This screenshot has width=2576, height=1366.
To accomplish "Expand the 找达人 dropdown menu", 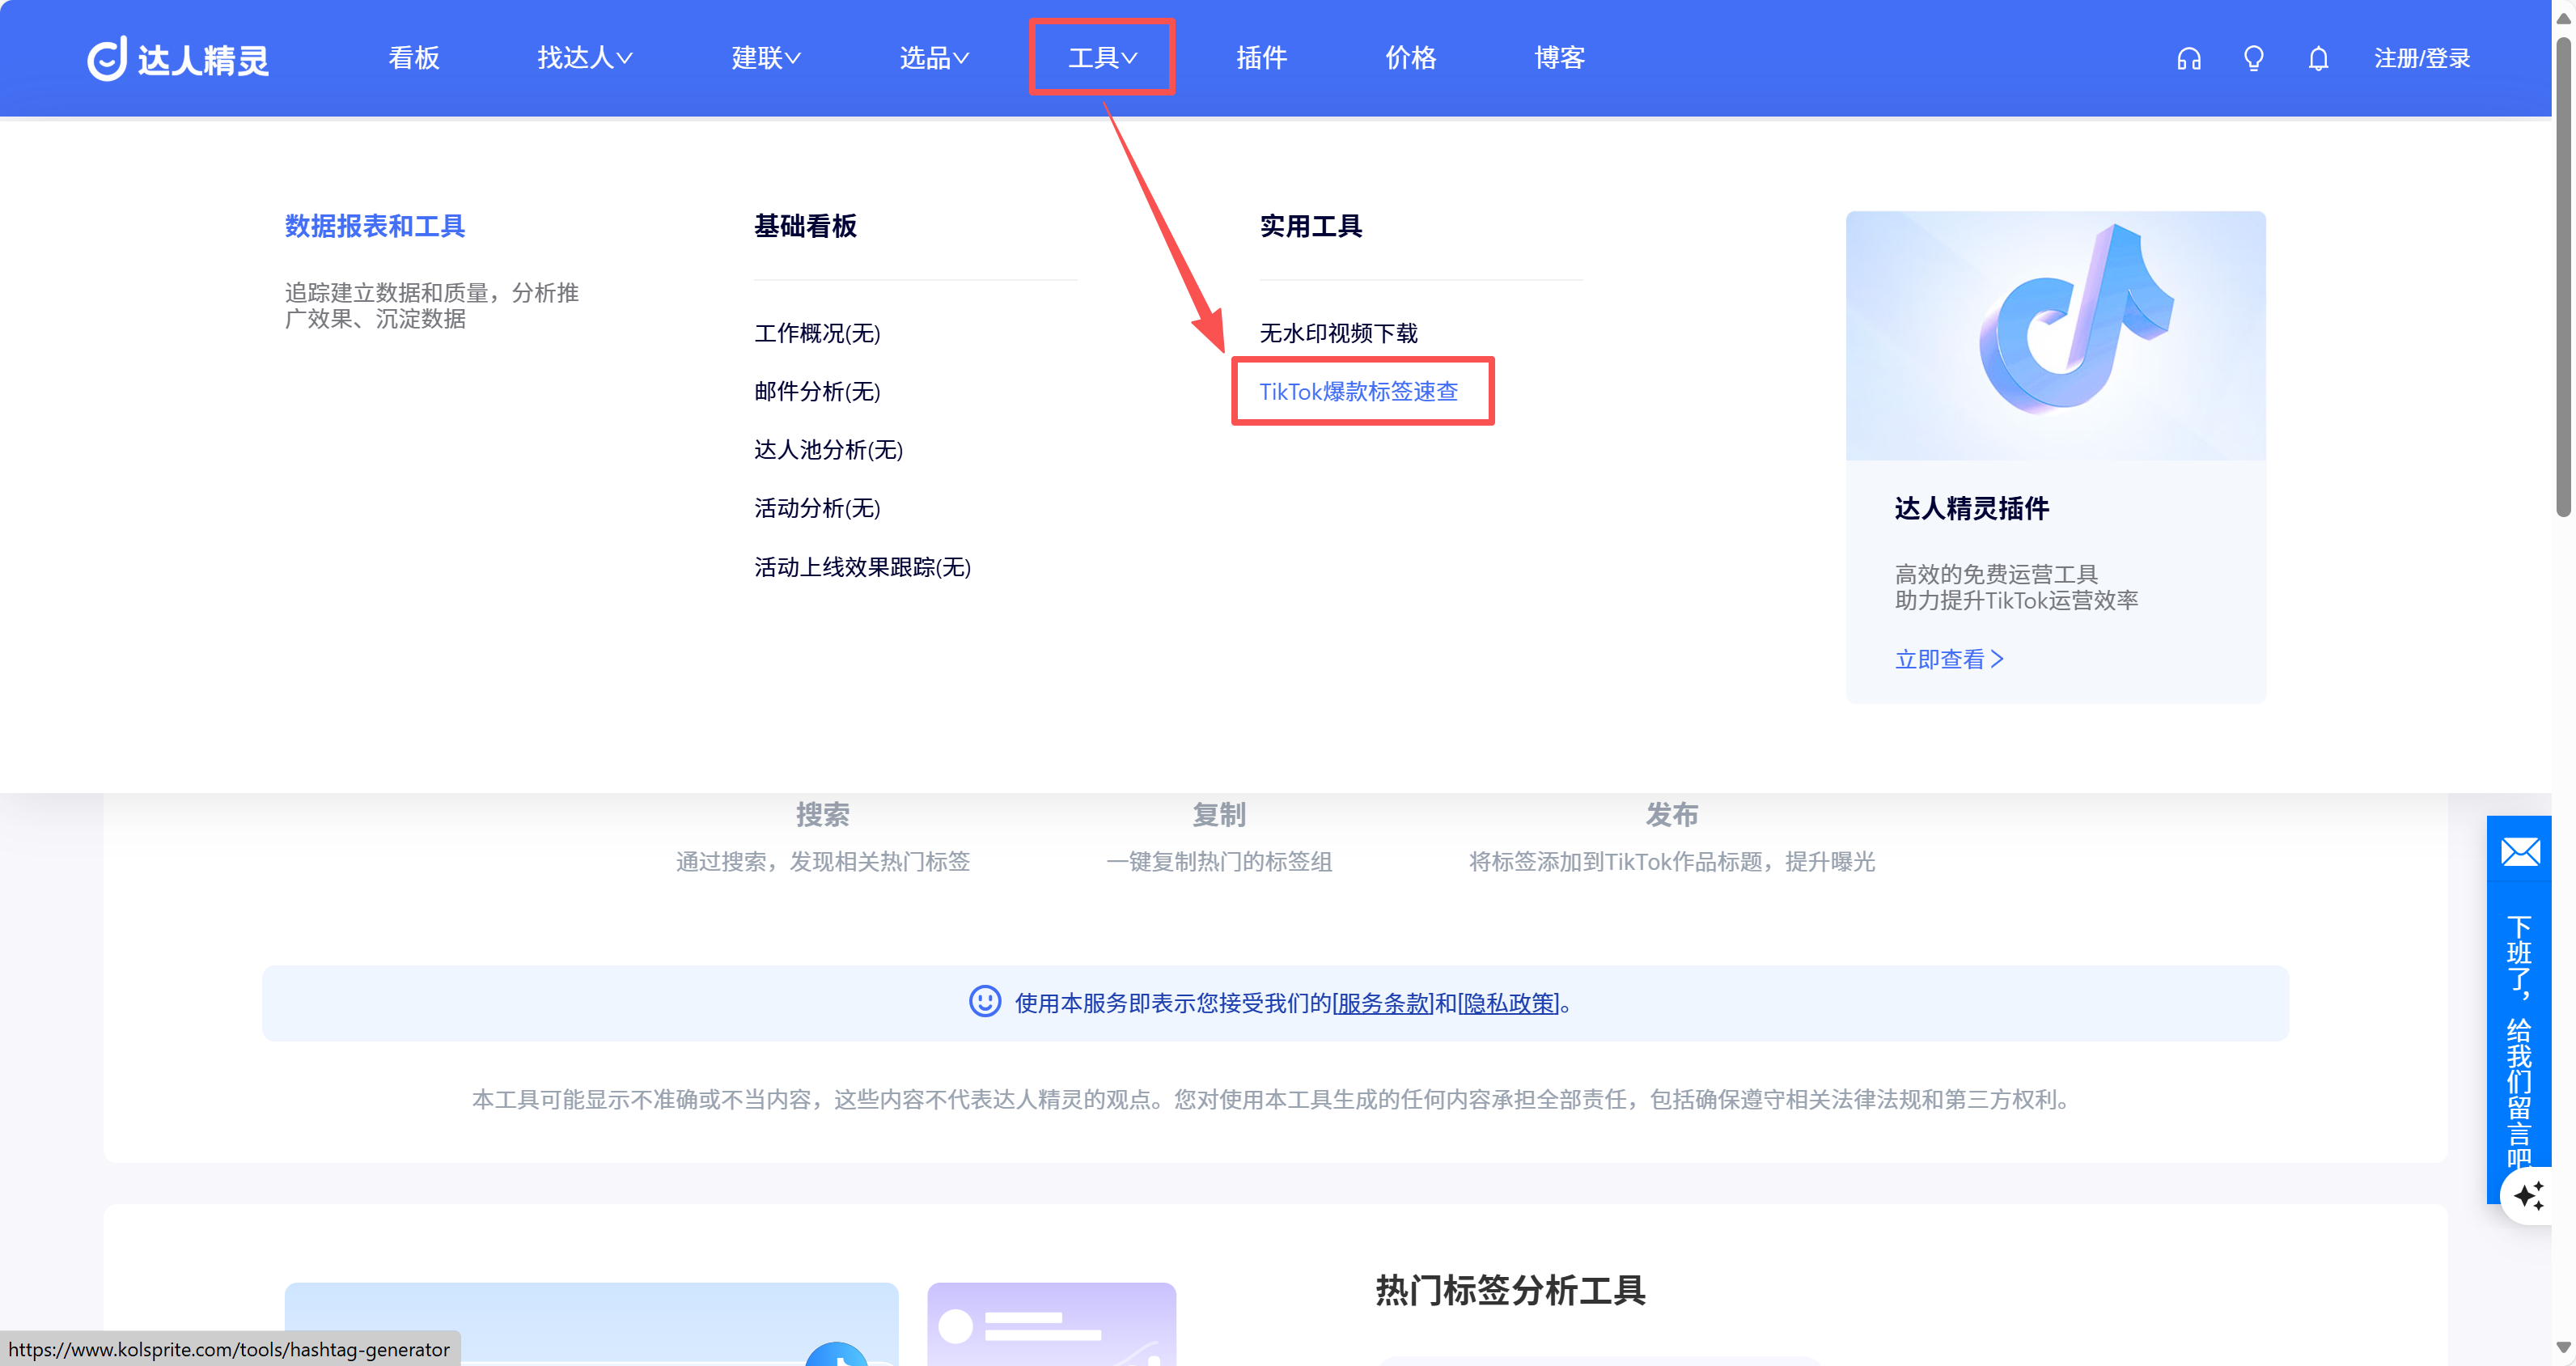I will coord(584,58).
